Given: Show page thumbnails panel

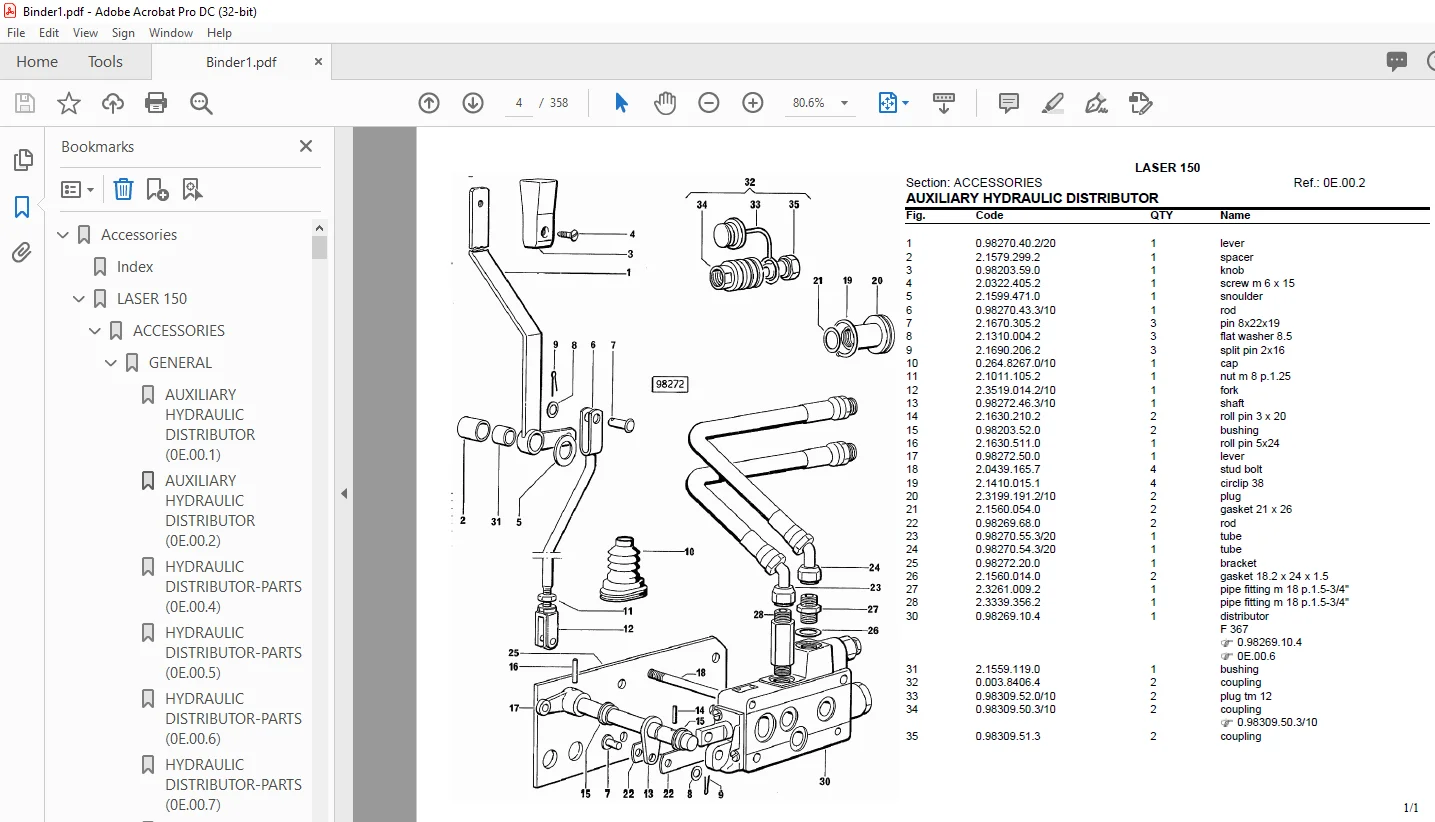Looking at the screenshot, I should coord(22,160).
